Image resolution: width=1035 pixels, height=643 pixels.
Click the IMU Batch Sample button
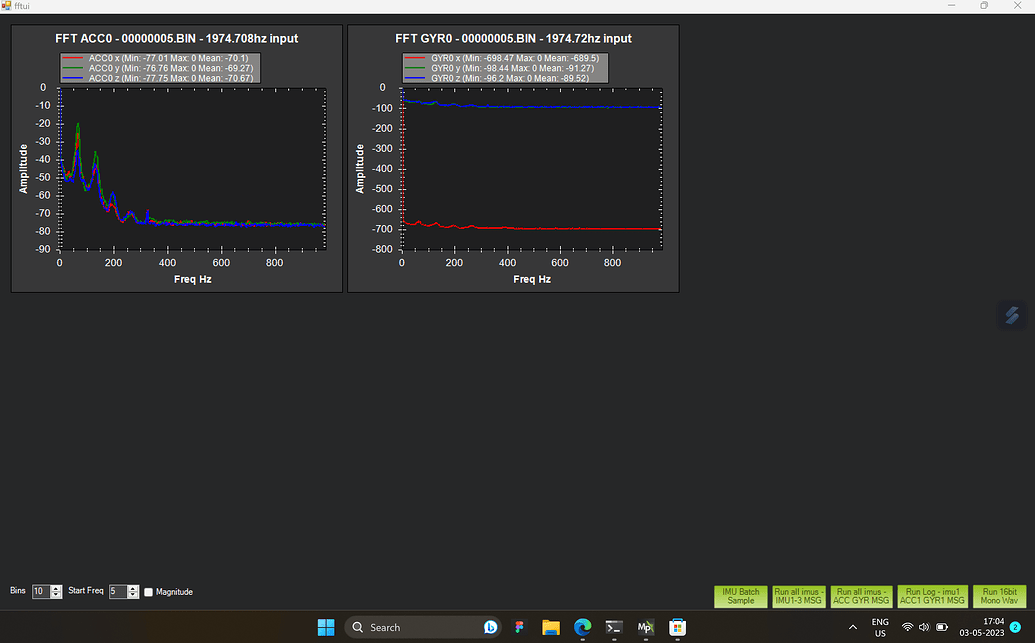[x=741, y=596]
